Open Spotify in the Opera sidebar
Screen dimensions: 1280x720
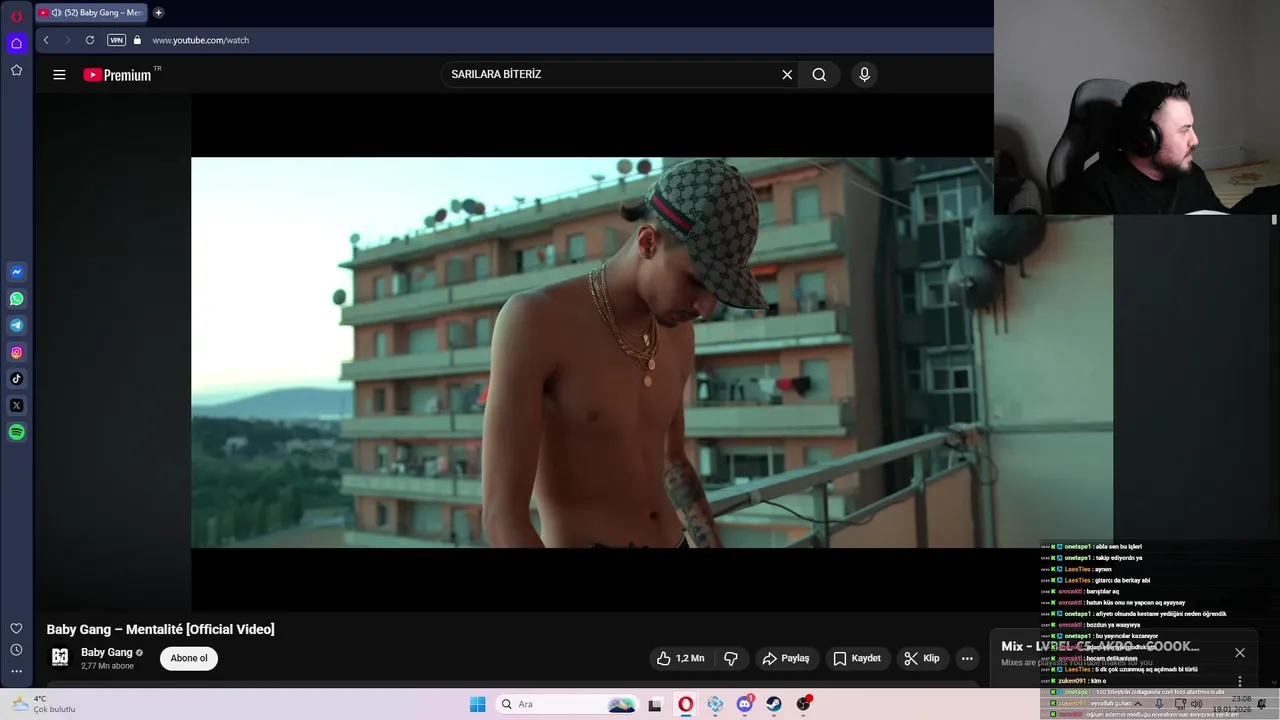pyautogui.click(x=16, y=432)
